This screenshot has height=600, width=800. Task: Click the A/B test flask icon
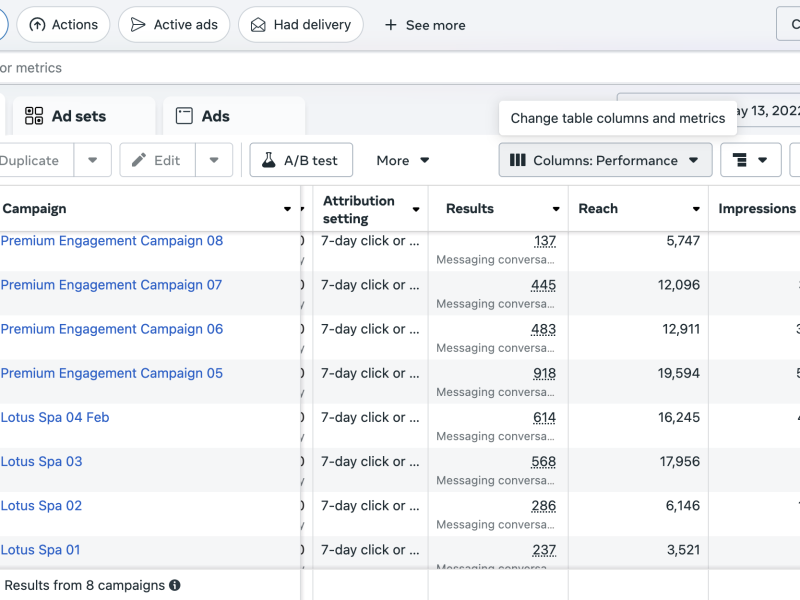click(x=269, y=160)
